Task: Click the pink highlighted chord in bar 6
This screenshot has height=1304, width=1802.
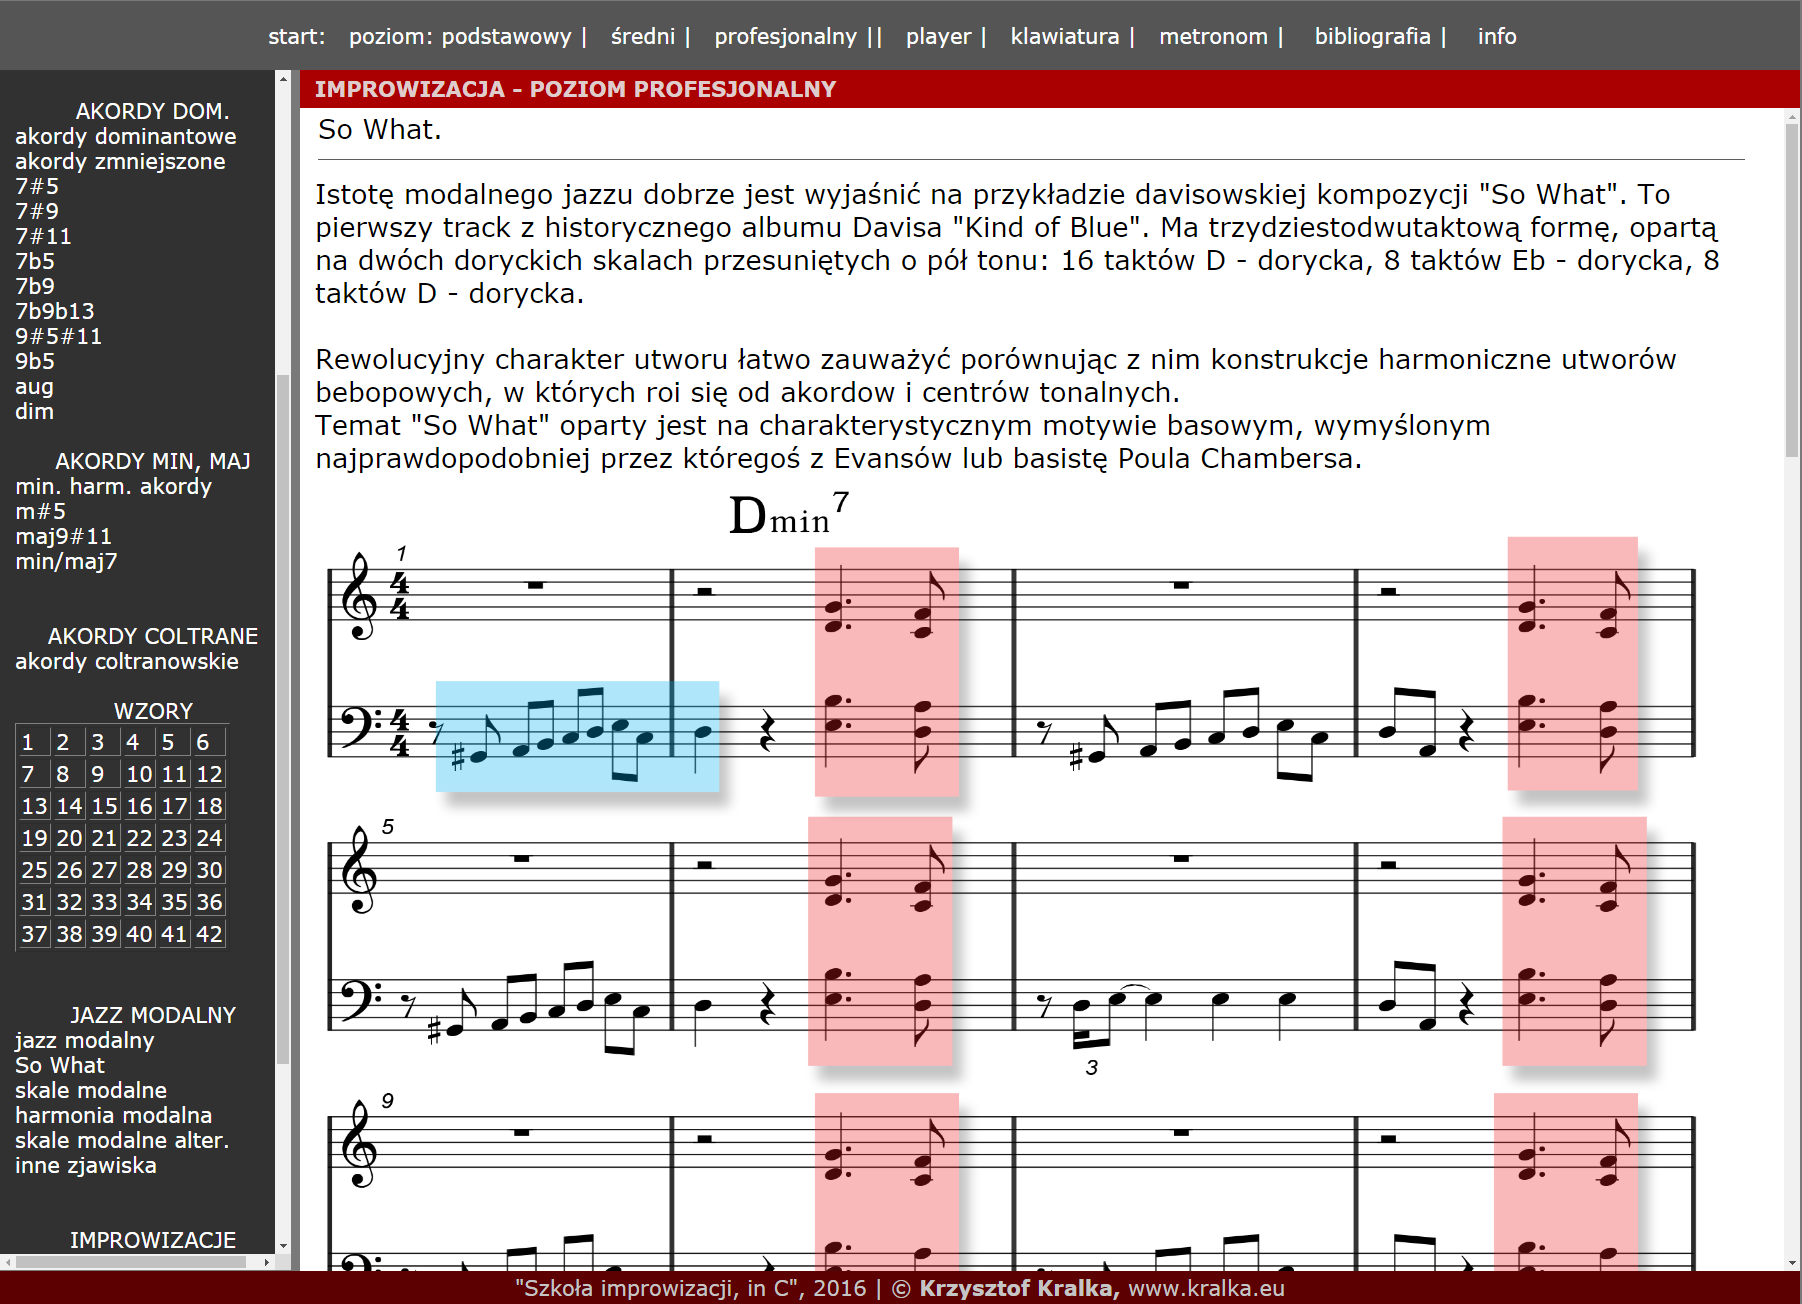Action: click(x=879, y=940)
